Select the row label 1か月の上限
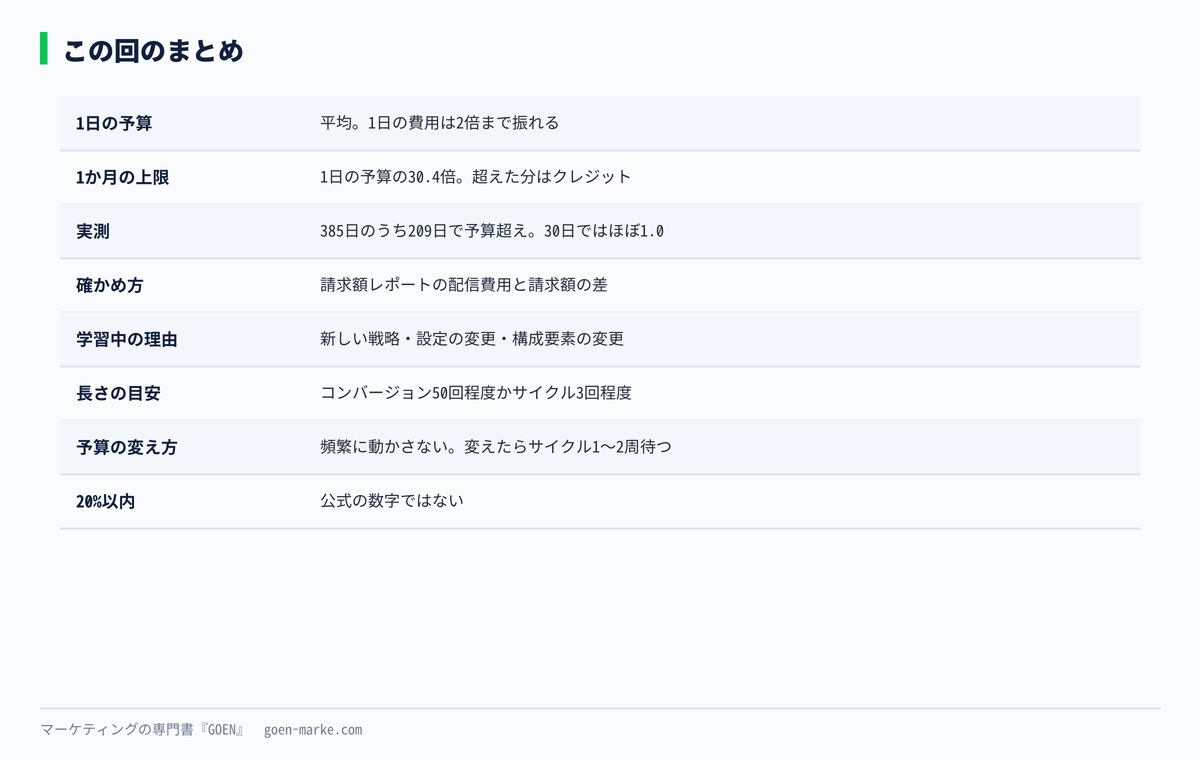This screenshot has height=760, width=1200. tap(122, 178)
